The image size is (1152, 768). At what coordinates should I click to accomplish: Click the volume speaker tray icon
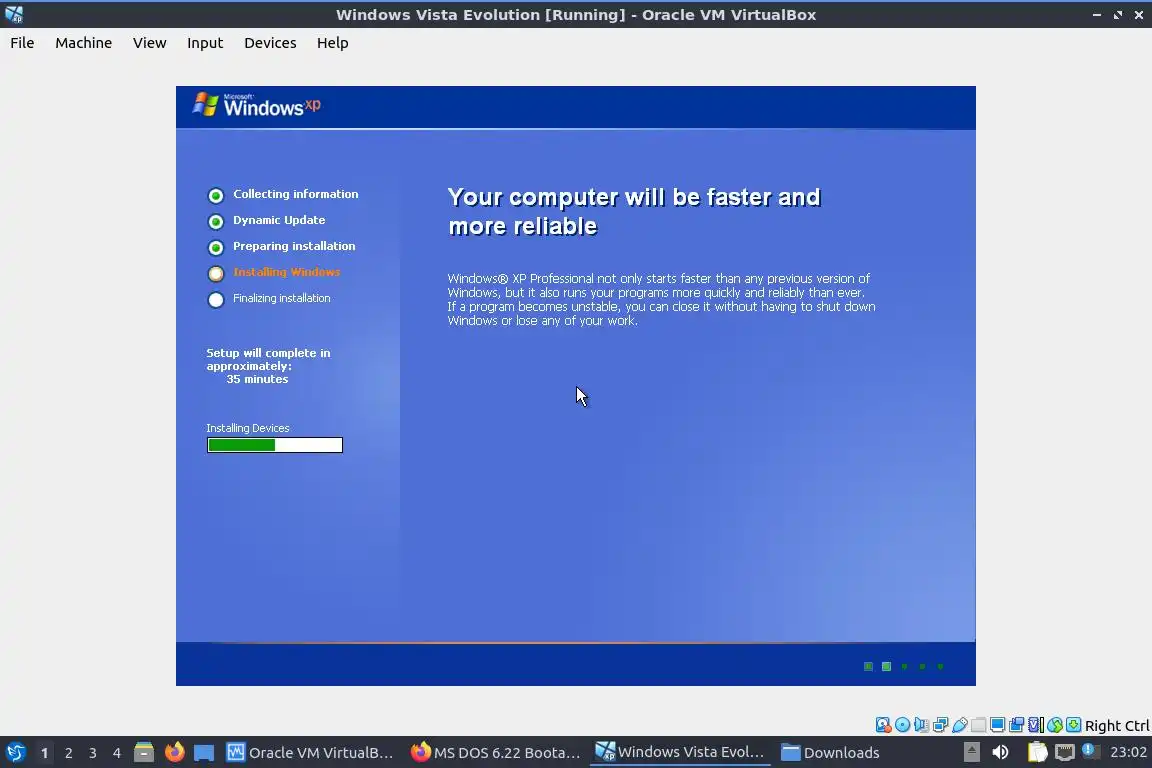coord(1000,752)
